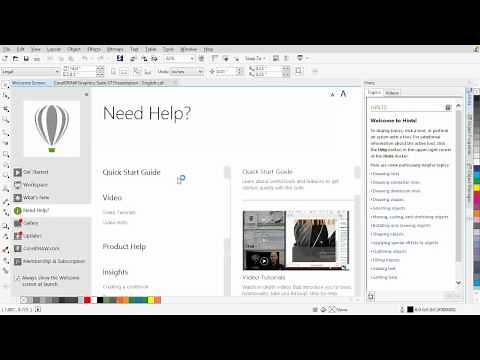
Task: Play the Video Tutorials thumbnail
Action: [264, 261]
